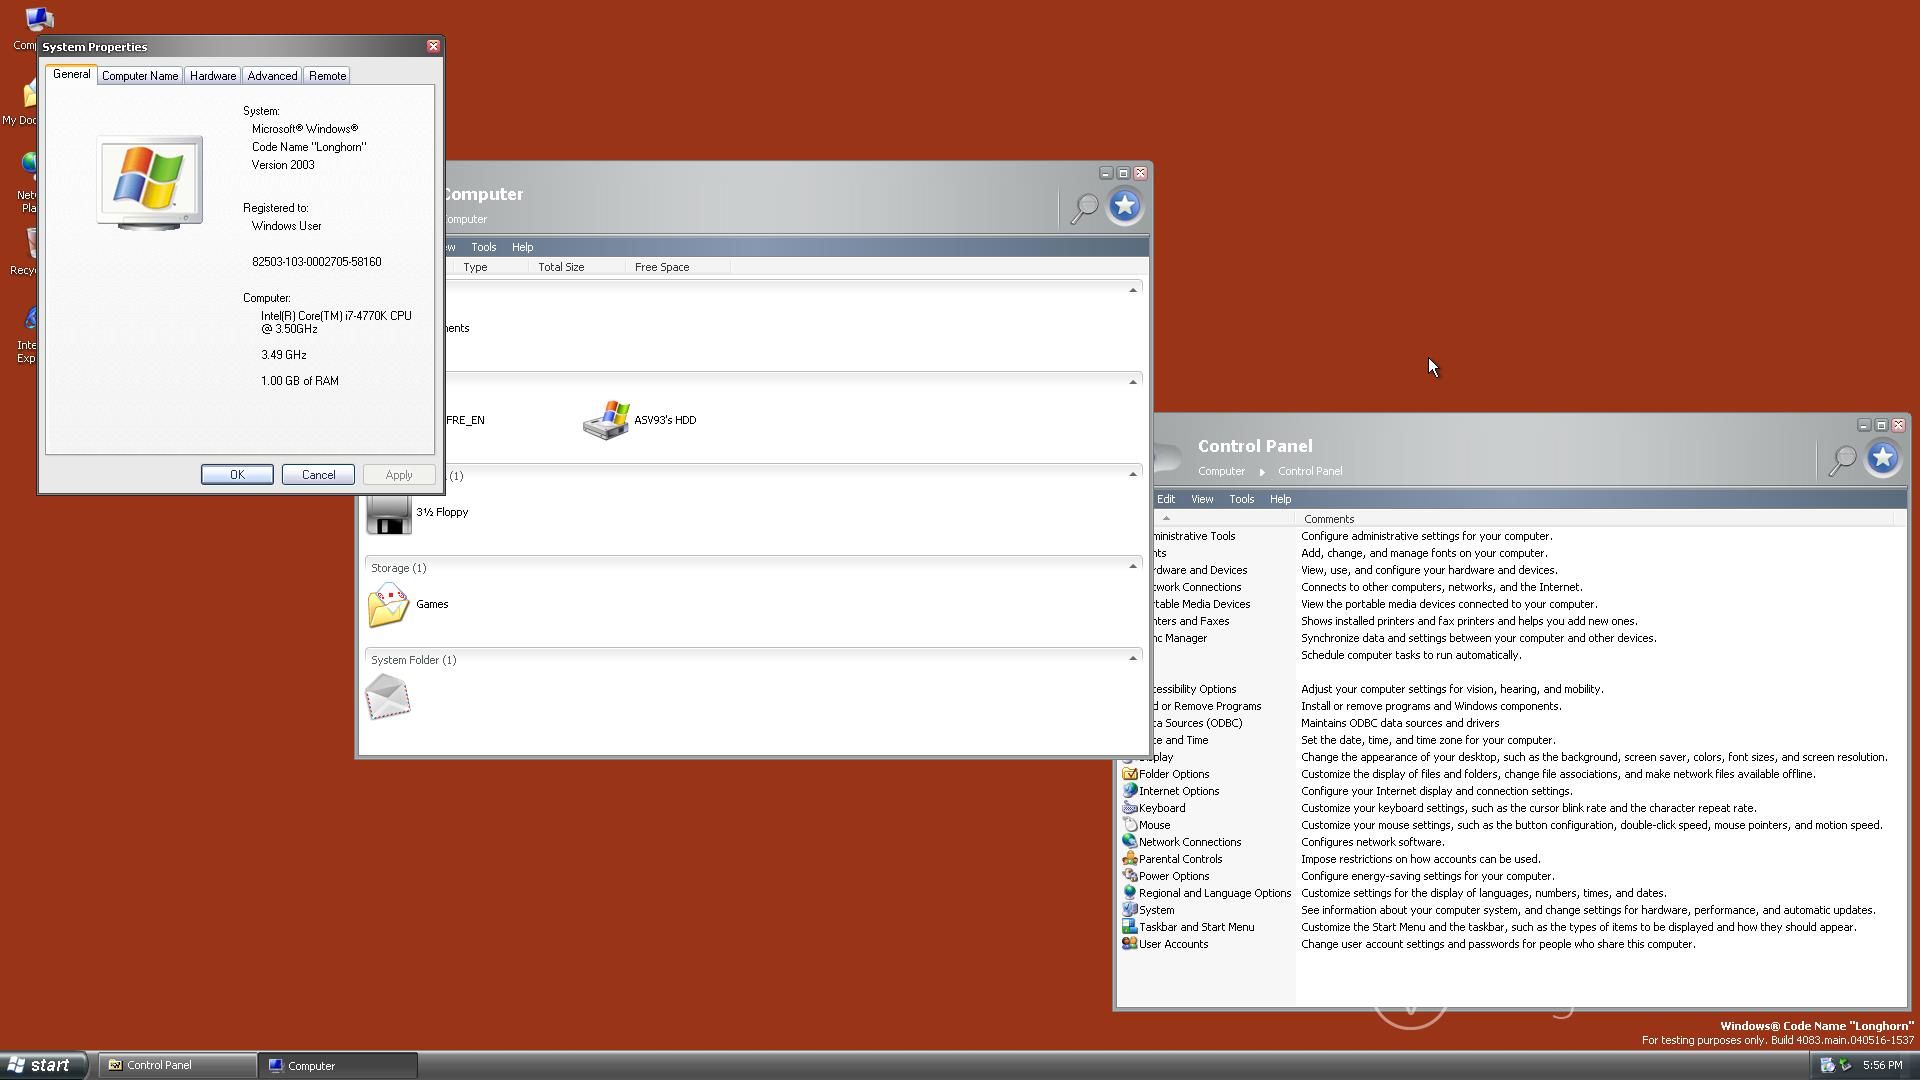Collapse the floppy drives group arrow

(x=1133, y=474)
